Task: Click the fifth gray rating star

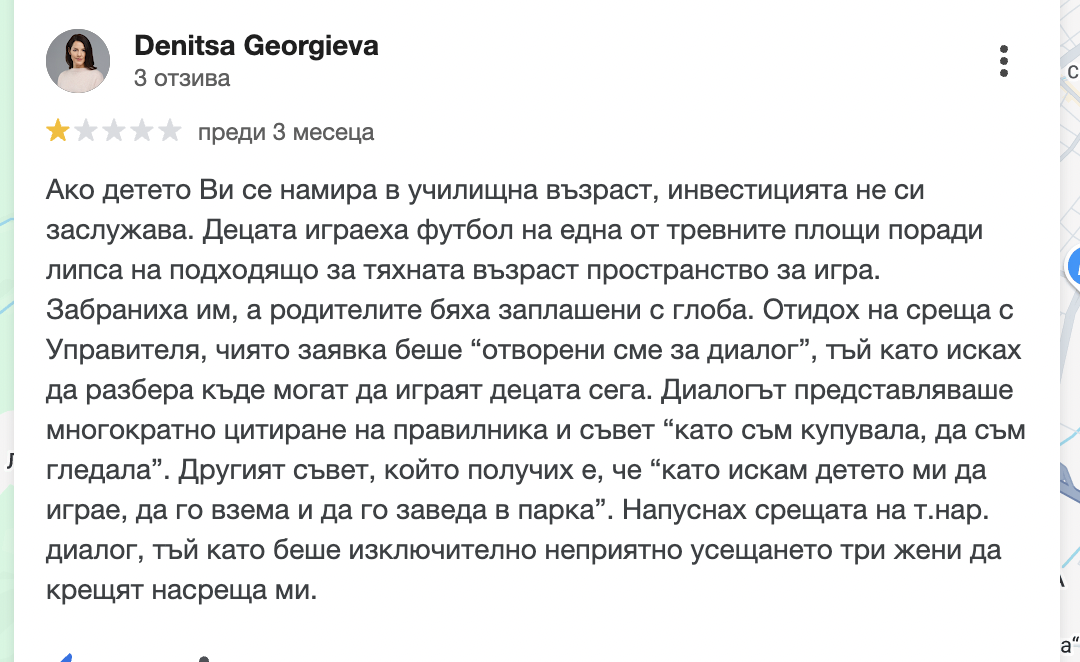Action: pos(170,131)
